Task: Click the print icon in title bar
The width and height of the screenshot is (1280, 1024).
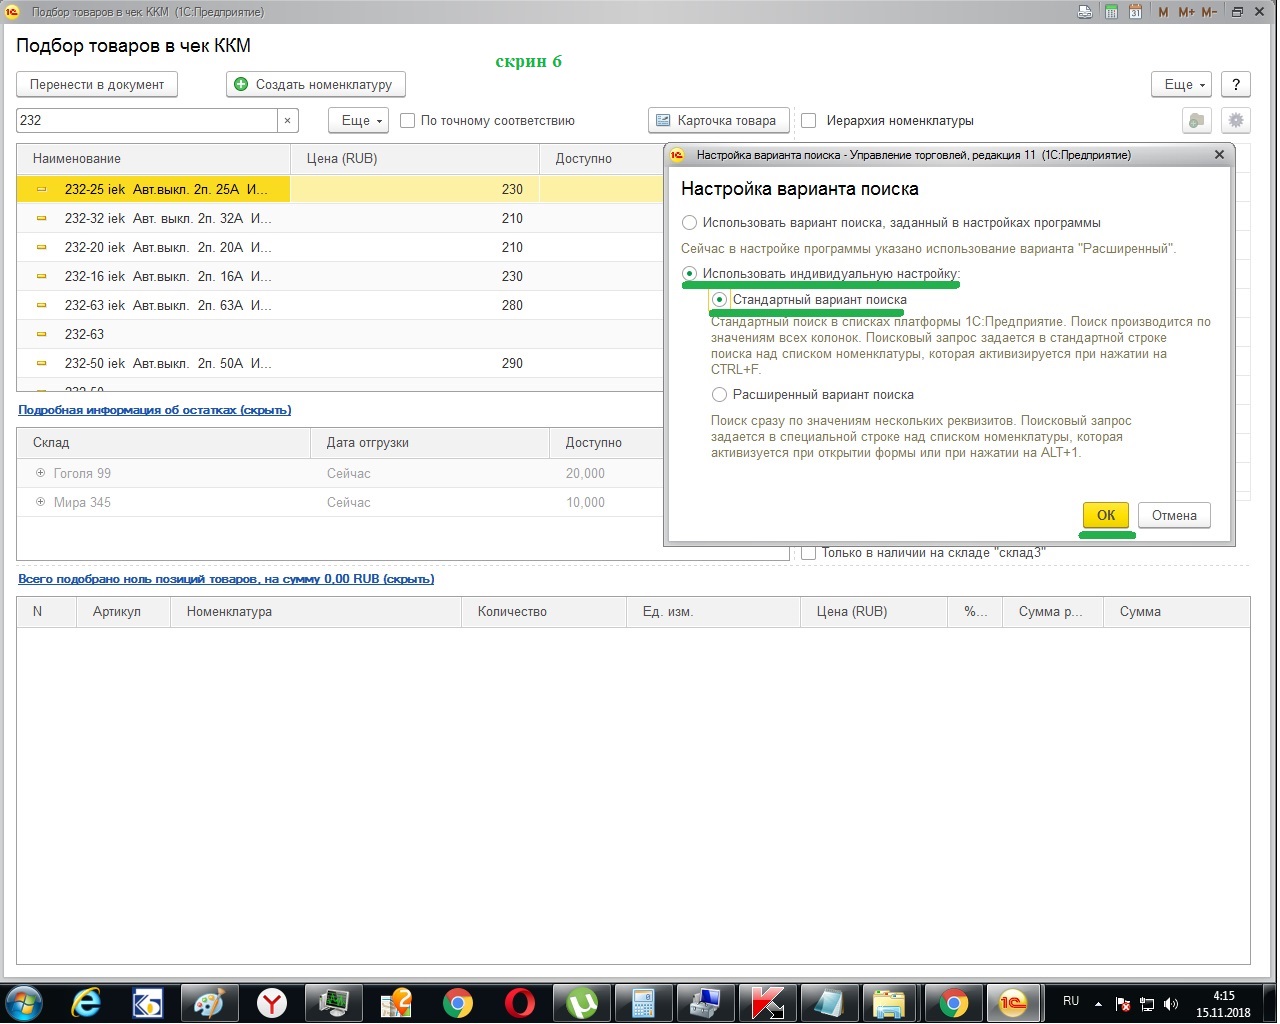Action: (1085, 12)
